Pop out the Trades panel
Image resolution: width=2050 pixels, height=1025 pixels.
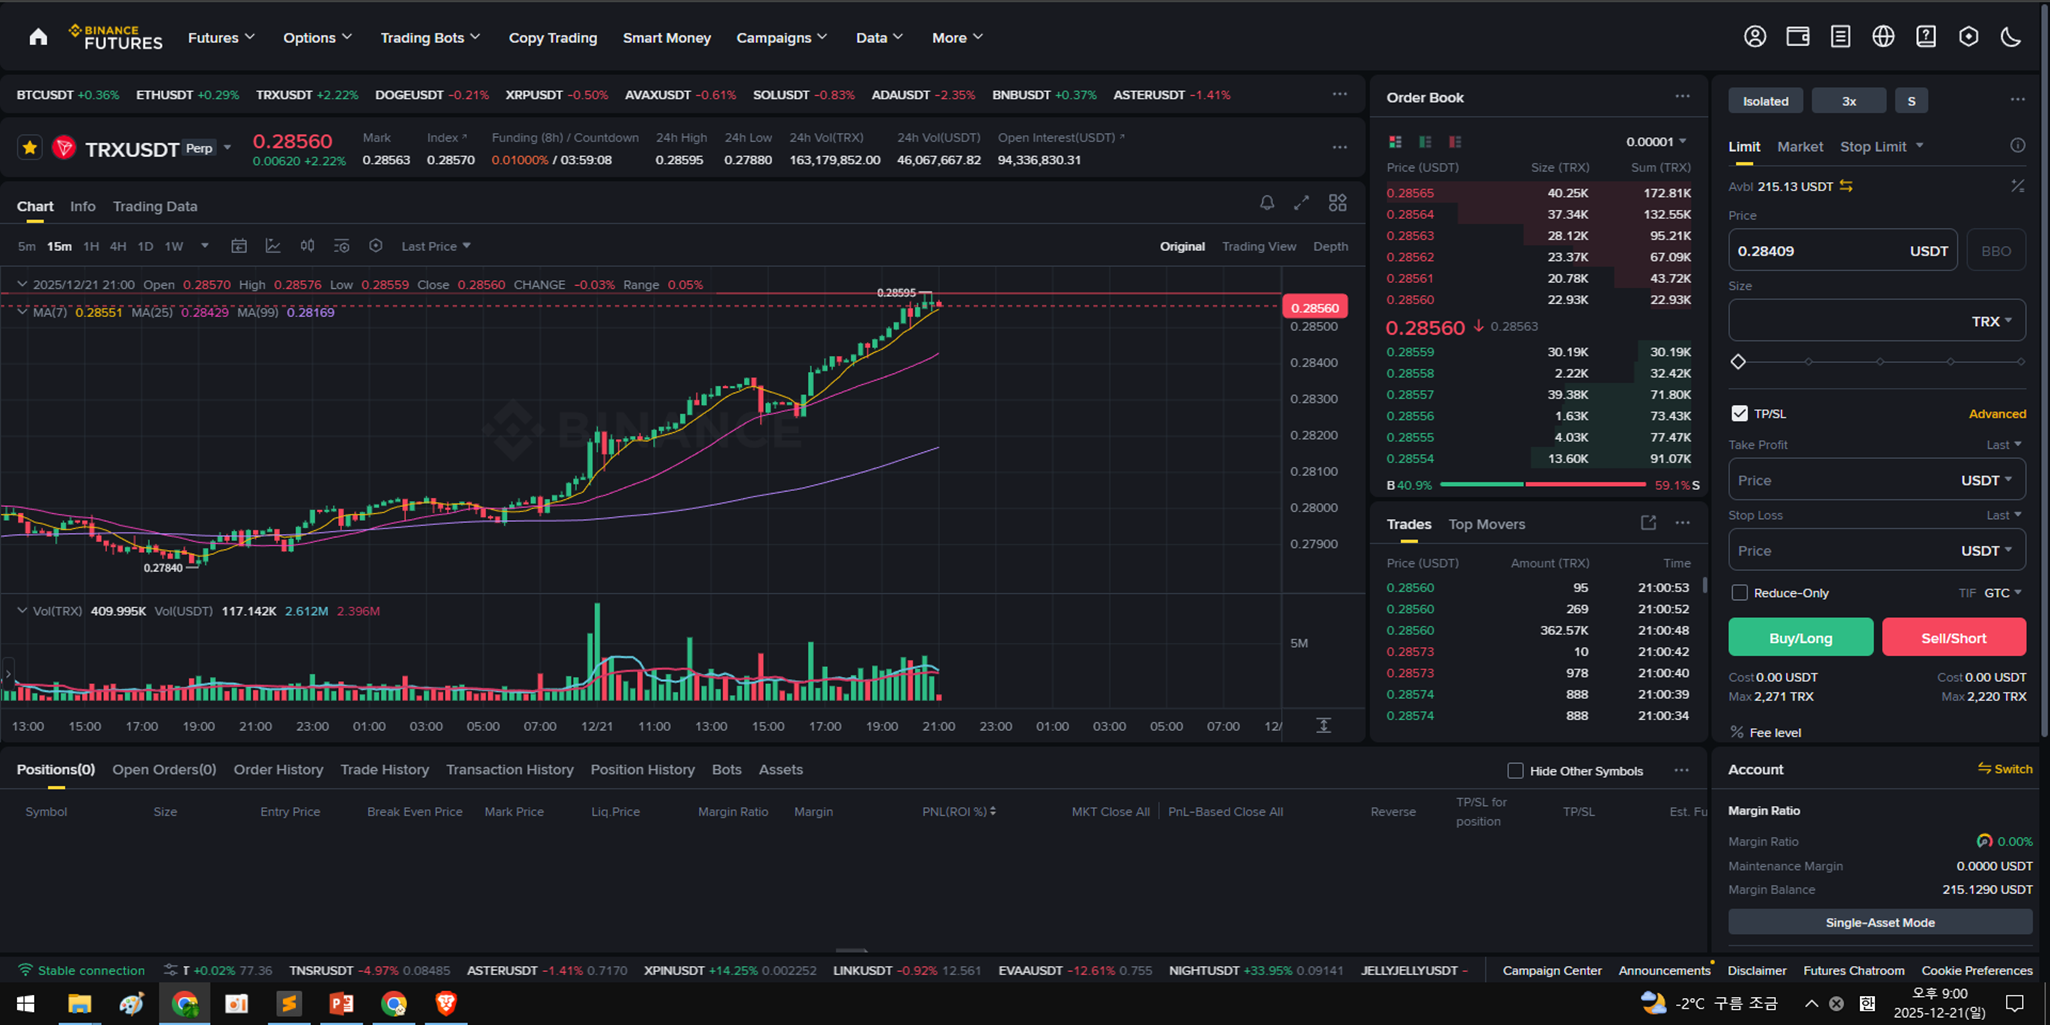[1648, 523]
